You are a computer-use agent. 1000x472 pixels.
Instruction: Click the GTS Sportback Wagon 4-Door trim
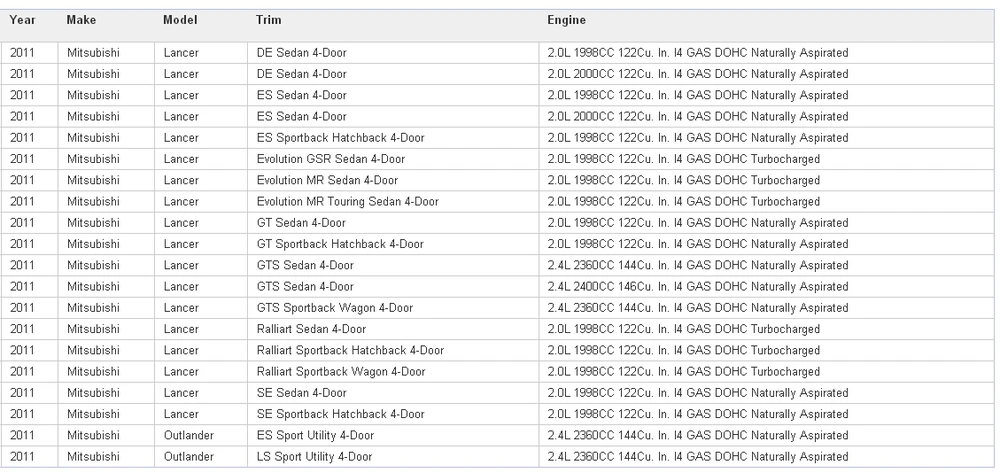pos(335,308)
